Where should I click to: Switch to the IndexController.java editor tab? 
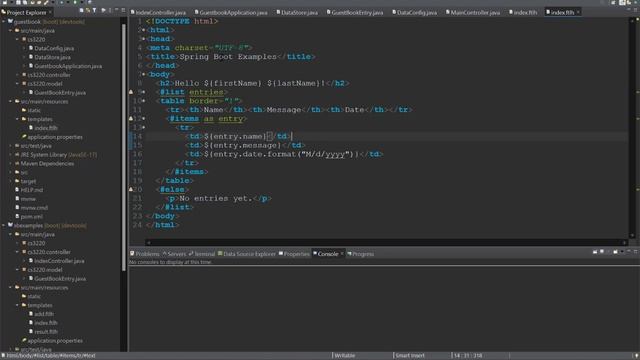(158, 13)
